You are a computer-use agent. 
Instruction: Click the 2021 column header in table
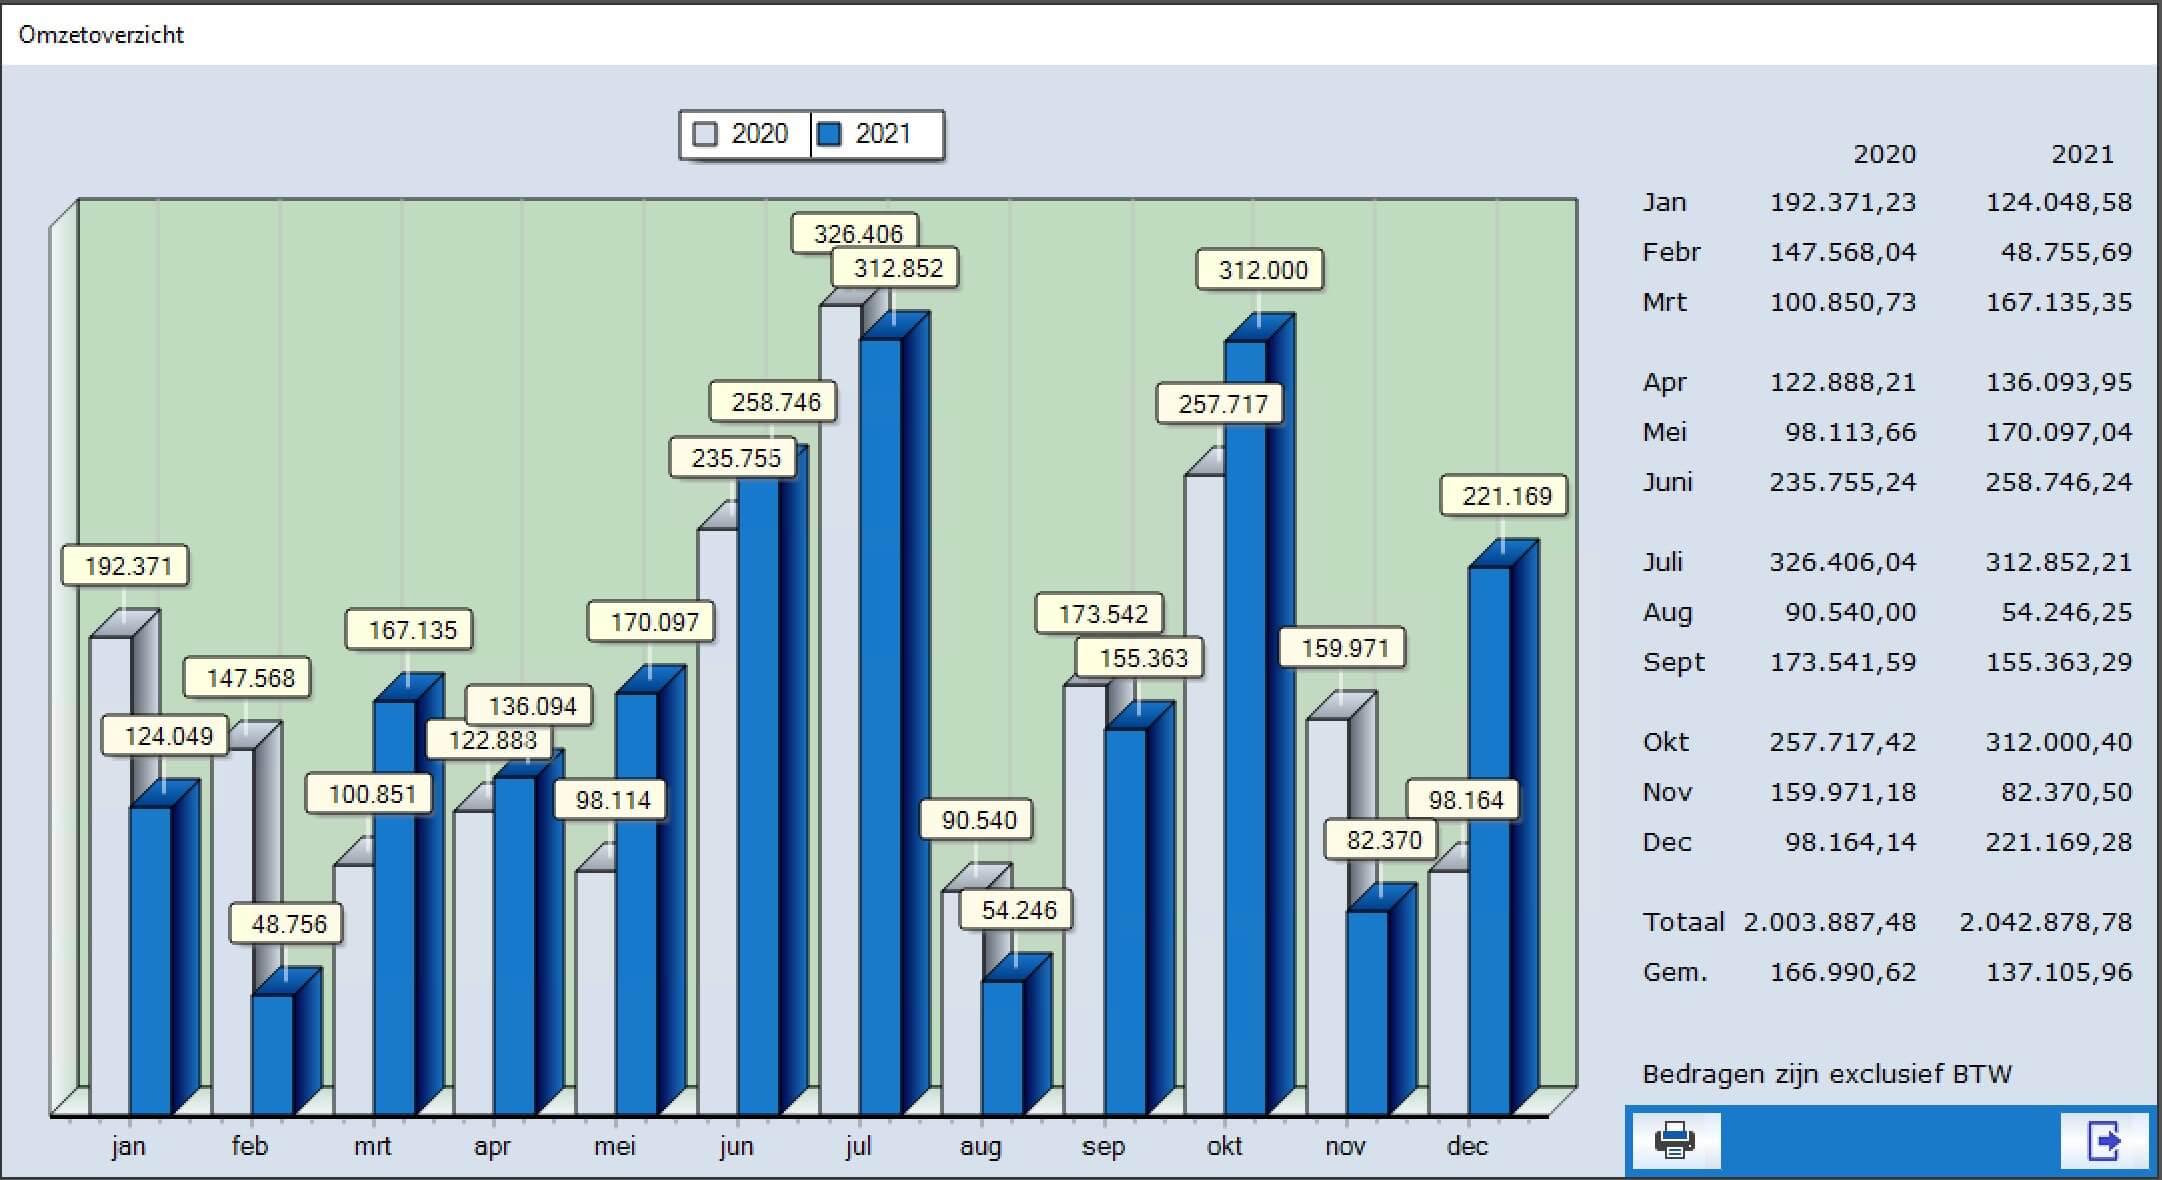click(2081, 154)
